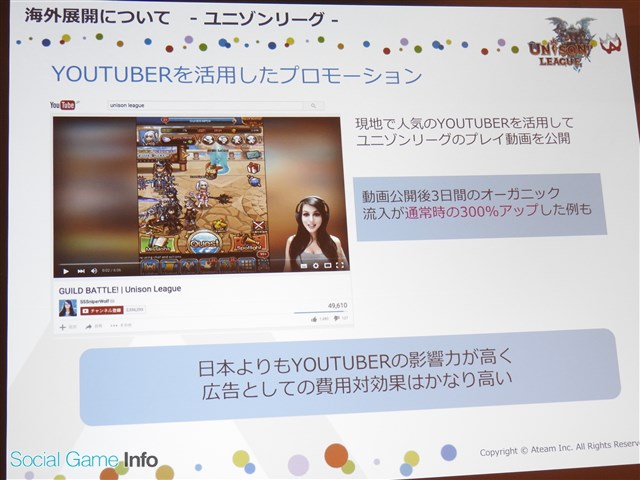Click the line '現地で人気のYOUTUBERを活用して'
The height and width of the screenshot is (480, 640).
[x=464, y=122]
